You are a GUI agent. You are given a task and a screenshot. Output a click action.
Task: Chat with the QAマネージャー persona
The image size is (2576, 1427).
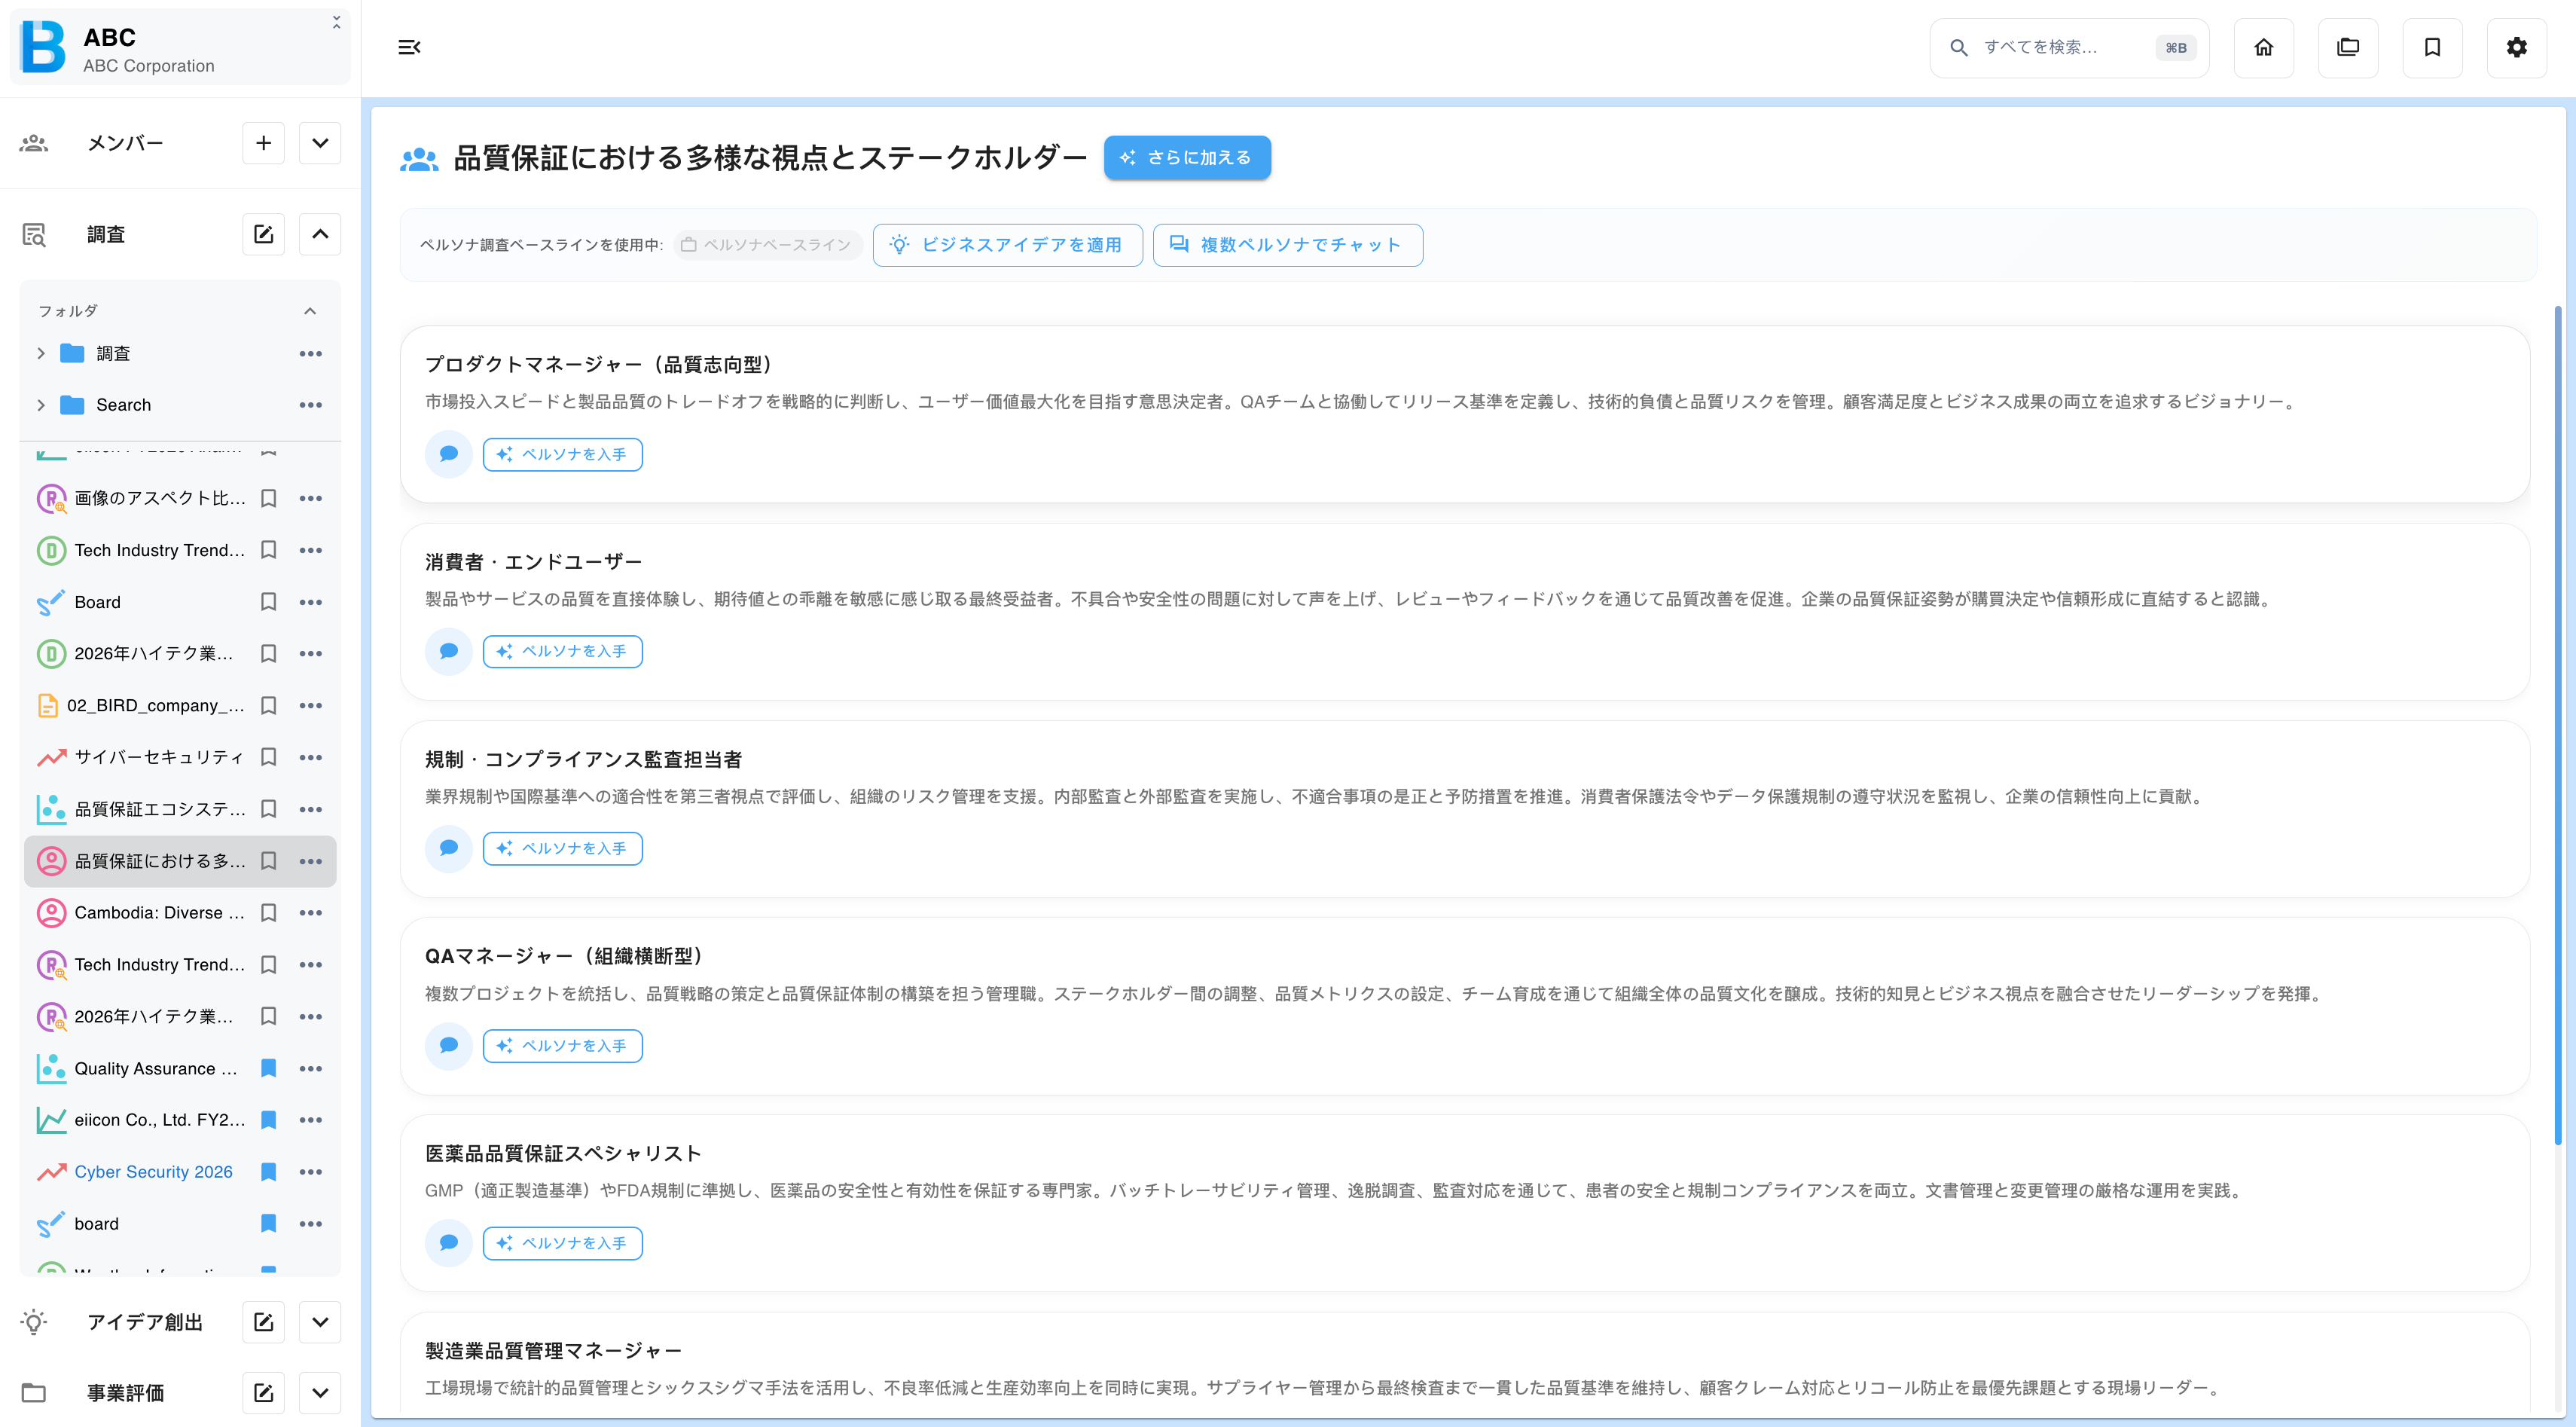[x=448, y=1045]
